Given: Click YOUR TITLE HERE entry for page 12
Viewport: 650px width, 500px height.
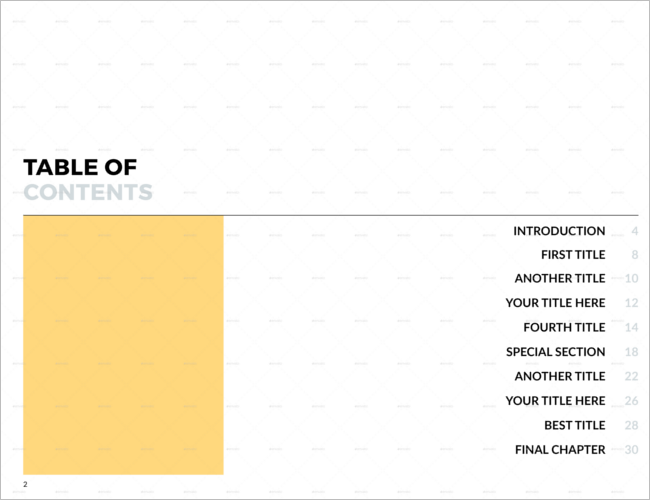Looking at the screenshot, I should pos(555,303).
